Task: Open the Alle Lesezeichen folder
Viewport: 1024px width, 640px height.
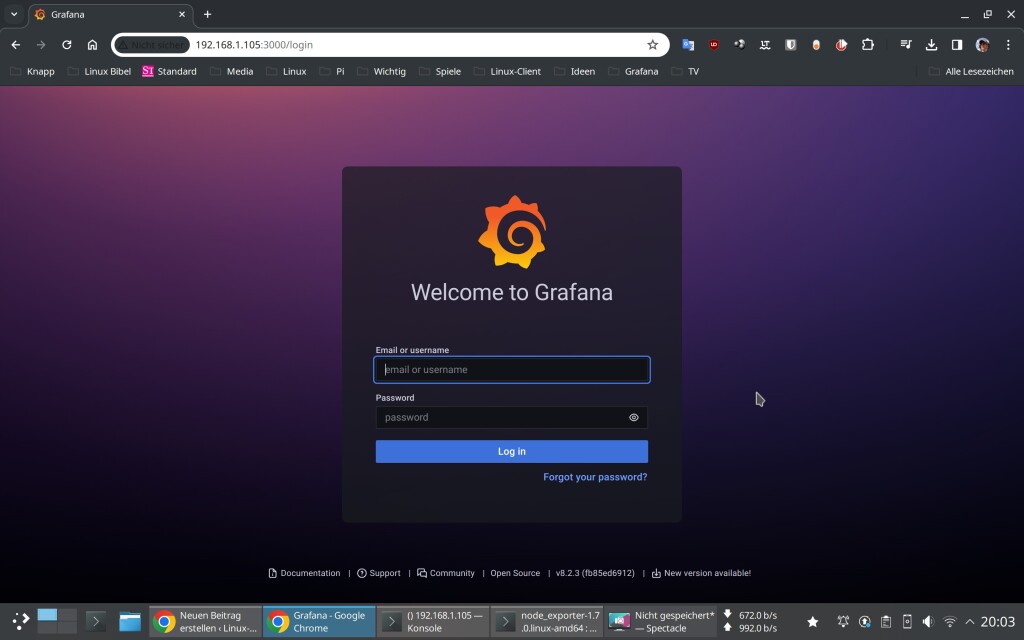Action: [x=972, y=71]
